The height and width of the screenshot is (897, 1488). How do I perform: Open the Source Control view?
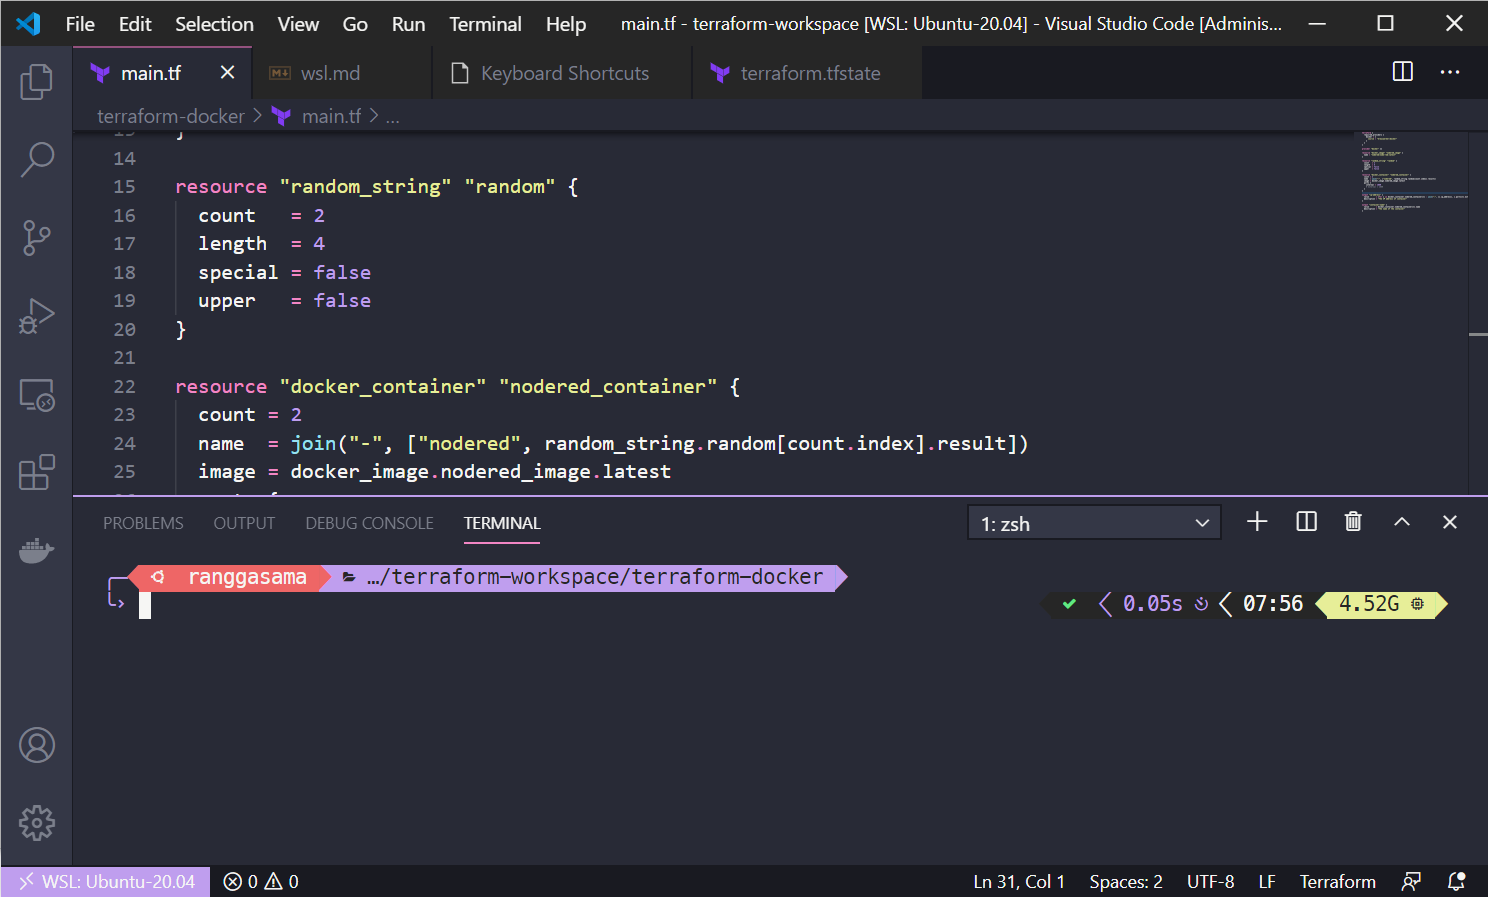[x=37, y=238]
